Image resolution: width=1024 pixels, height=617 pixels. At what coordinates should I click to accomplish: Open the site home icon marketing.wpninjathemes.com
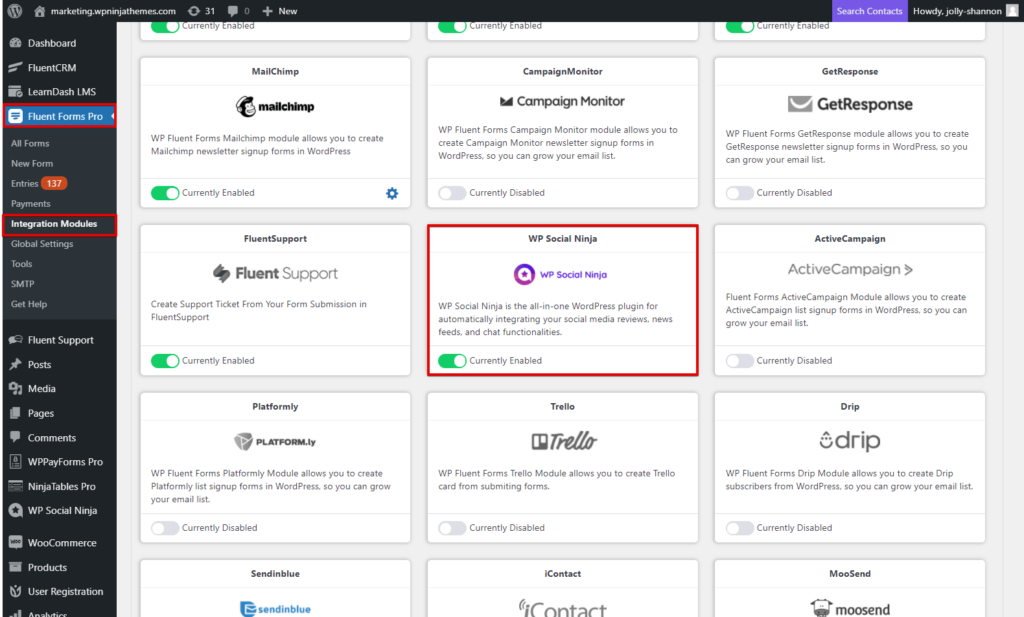click(x=39, y=11)
